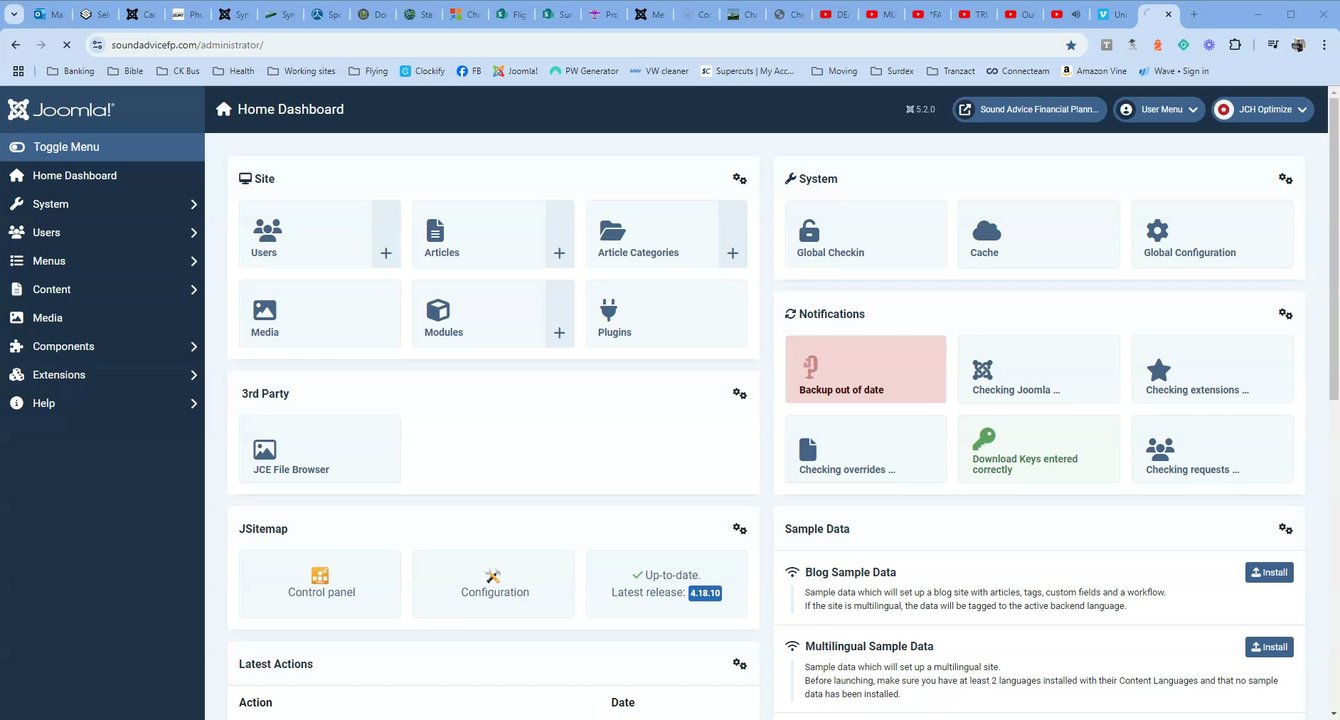Visit Sound Advice Financial Planning site link
The width and height of the screenshot is (1340, 720).
1030,109
